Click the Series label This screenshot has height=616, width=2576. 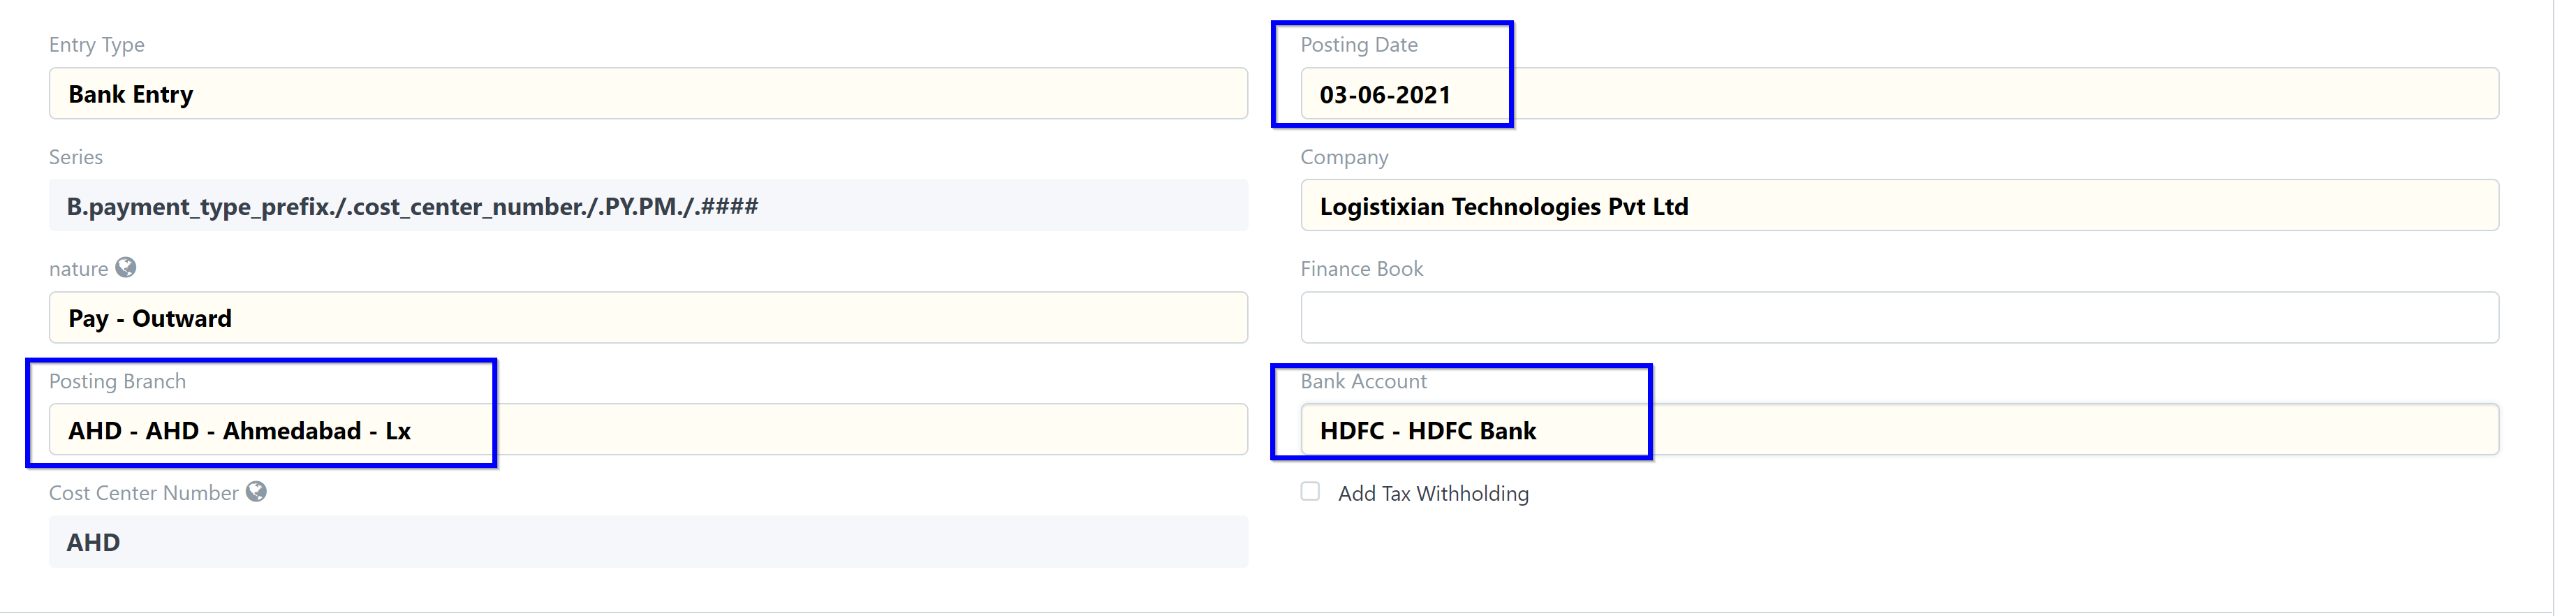coord(76,157)
